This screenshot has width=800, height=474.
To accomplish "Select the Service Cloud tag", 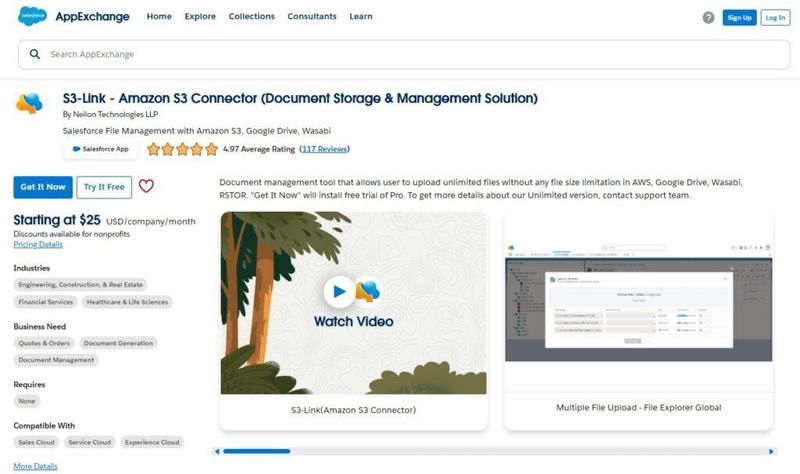I will [x=89, y=442].
